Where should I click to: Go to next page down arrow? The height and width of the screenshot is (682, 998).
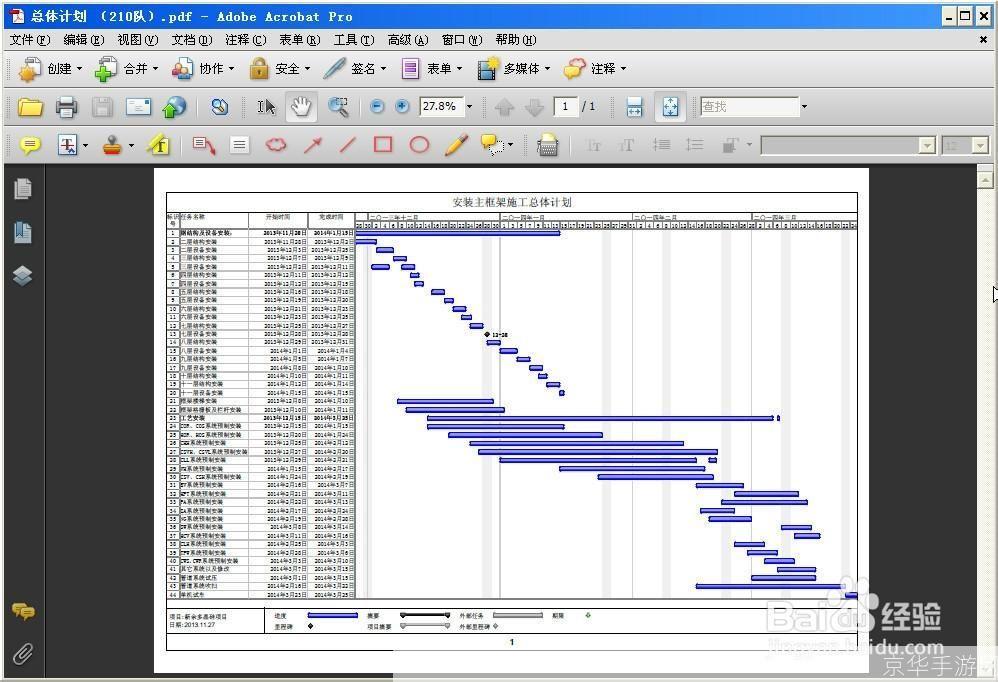535,107
